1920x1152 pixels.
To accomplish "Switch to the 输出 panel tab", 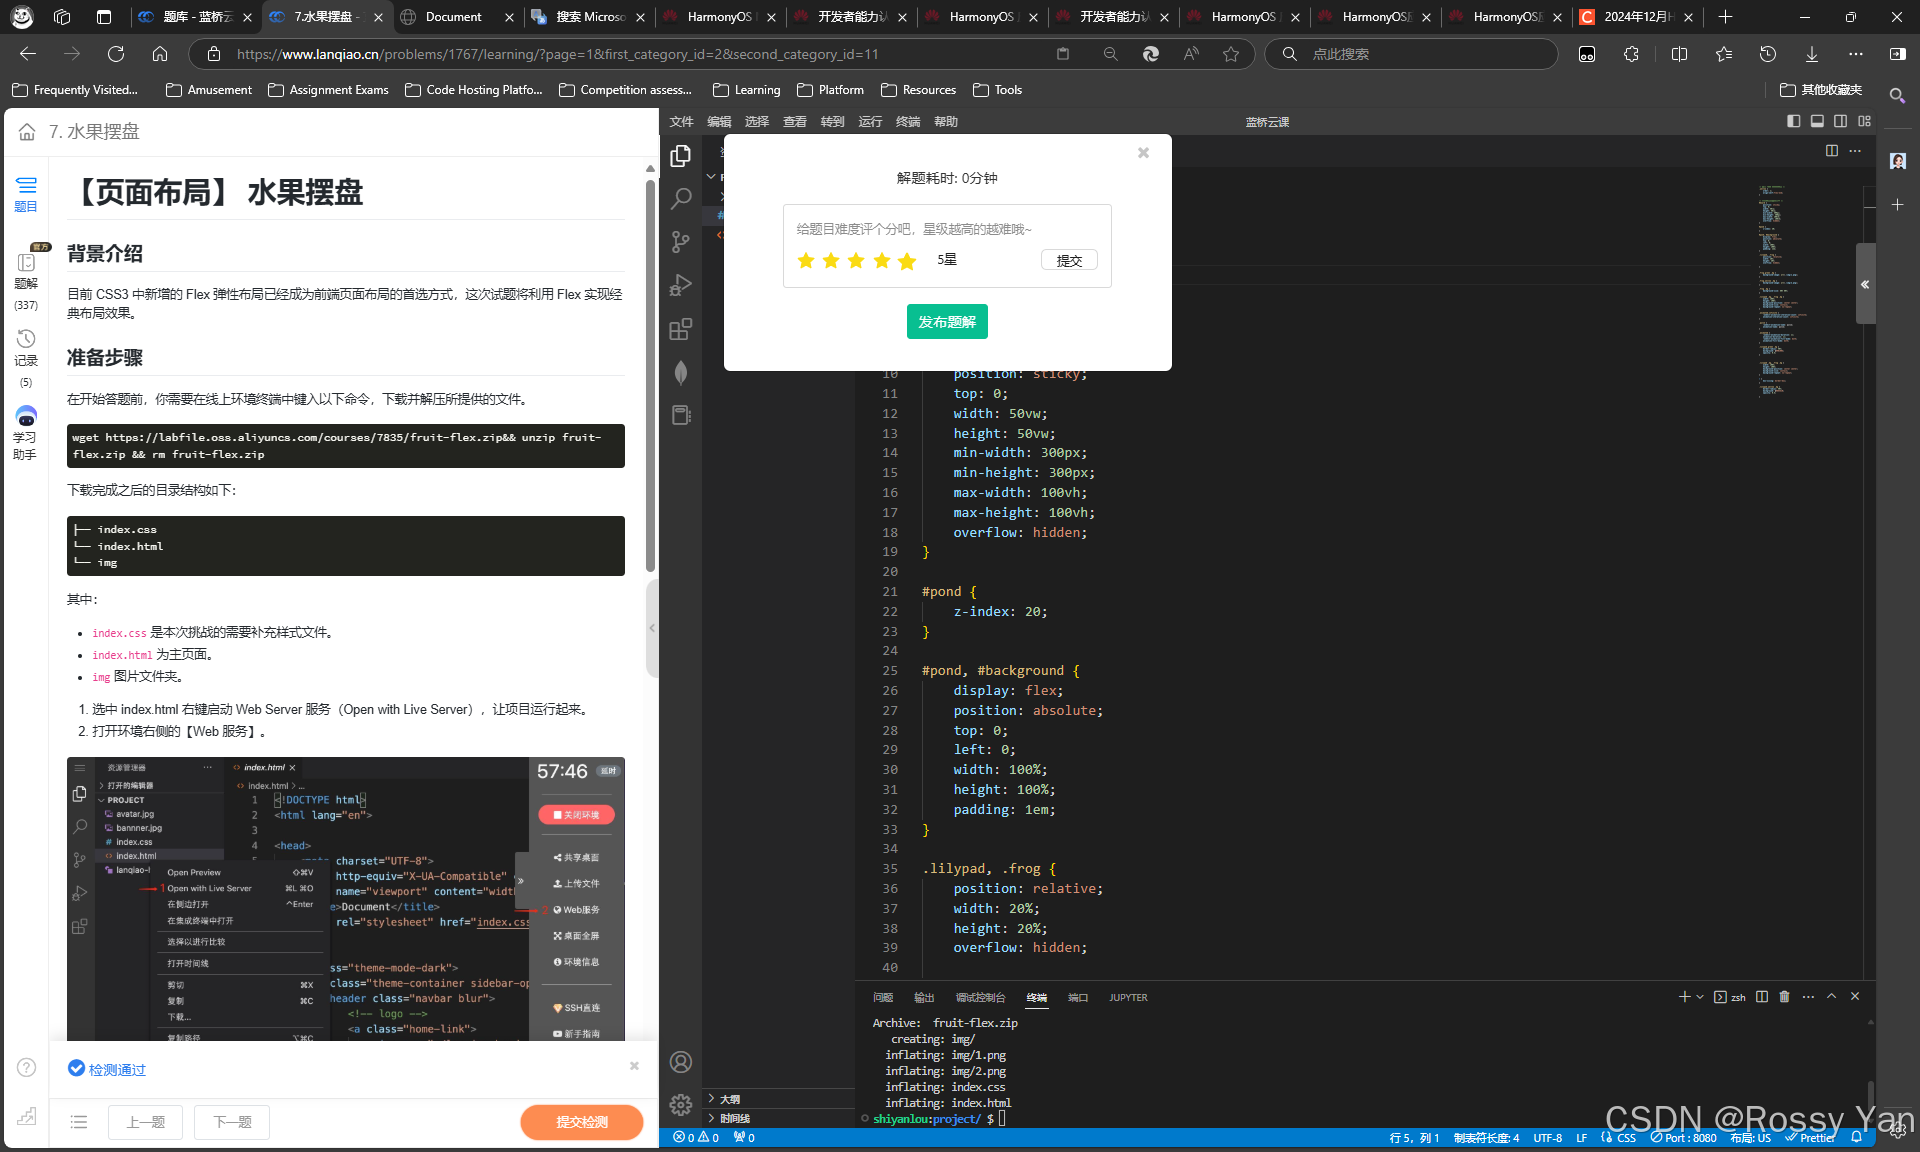I will [923, 998].
